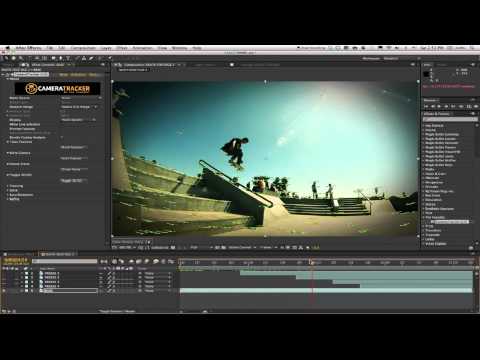The height and width of the screenshot is (360, 480).
Task: Toggle visibility eye of bottom timeline layer
Action: click(x=4, y=291)
